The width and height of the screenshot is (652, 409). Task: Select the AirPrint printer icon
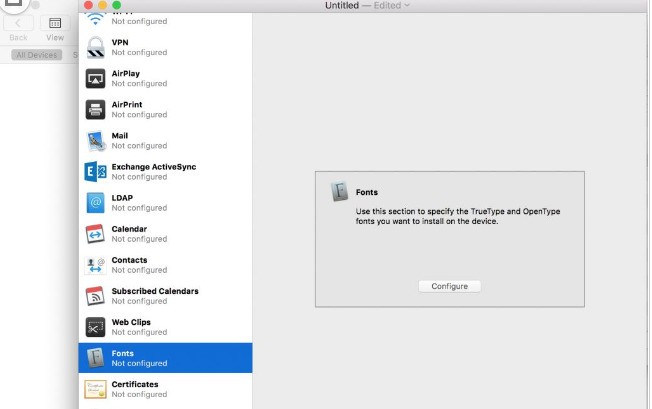(x=96, y=110)
